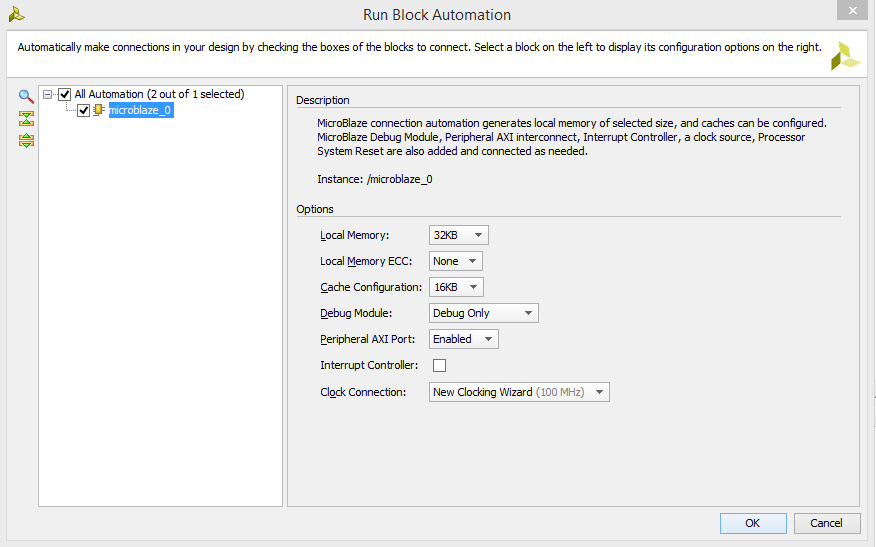Click the collapse all tree icon
This screenshot has width=876, height=547.
26,118
